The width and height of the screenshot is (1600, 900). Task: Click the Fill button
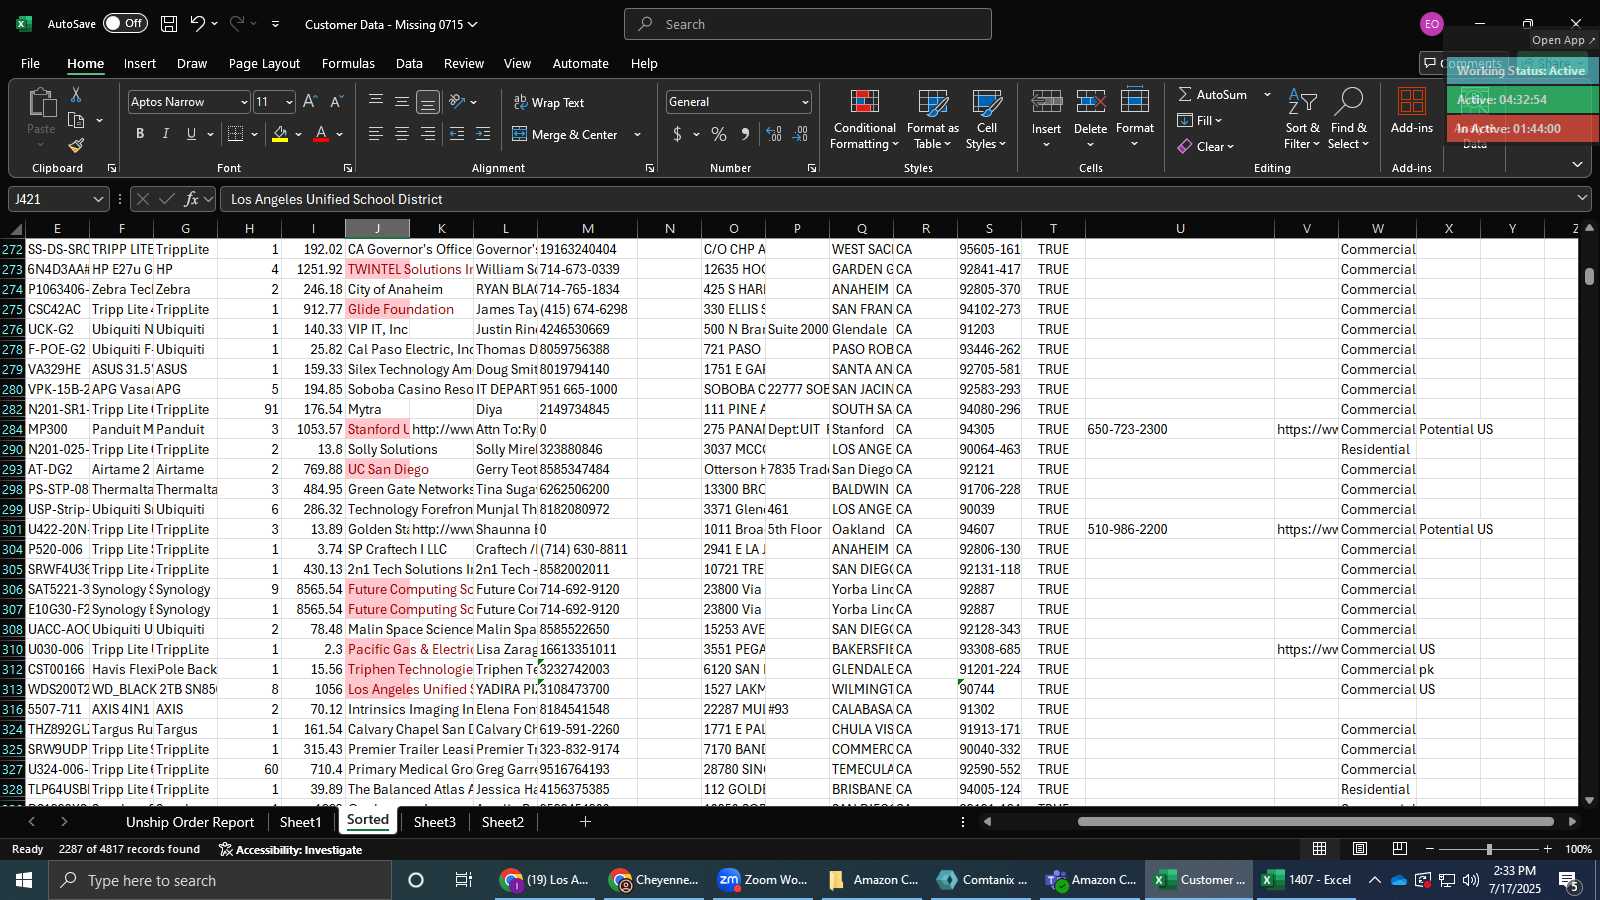coord(1200,121)
